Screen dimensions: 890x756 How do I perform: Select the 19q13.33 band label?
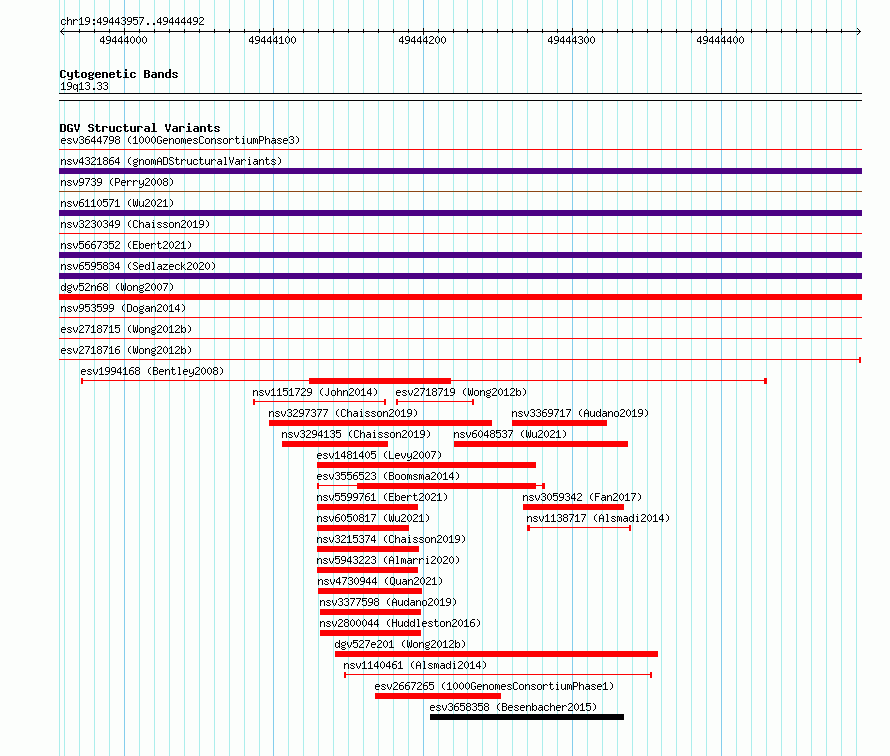(84, 86)
